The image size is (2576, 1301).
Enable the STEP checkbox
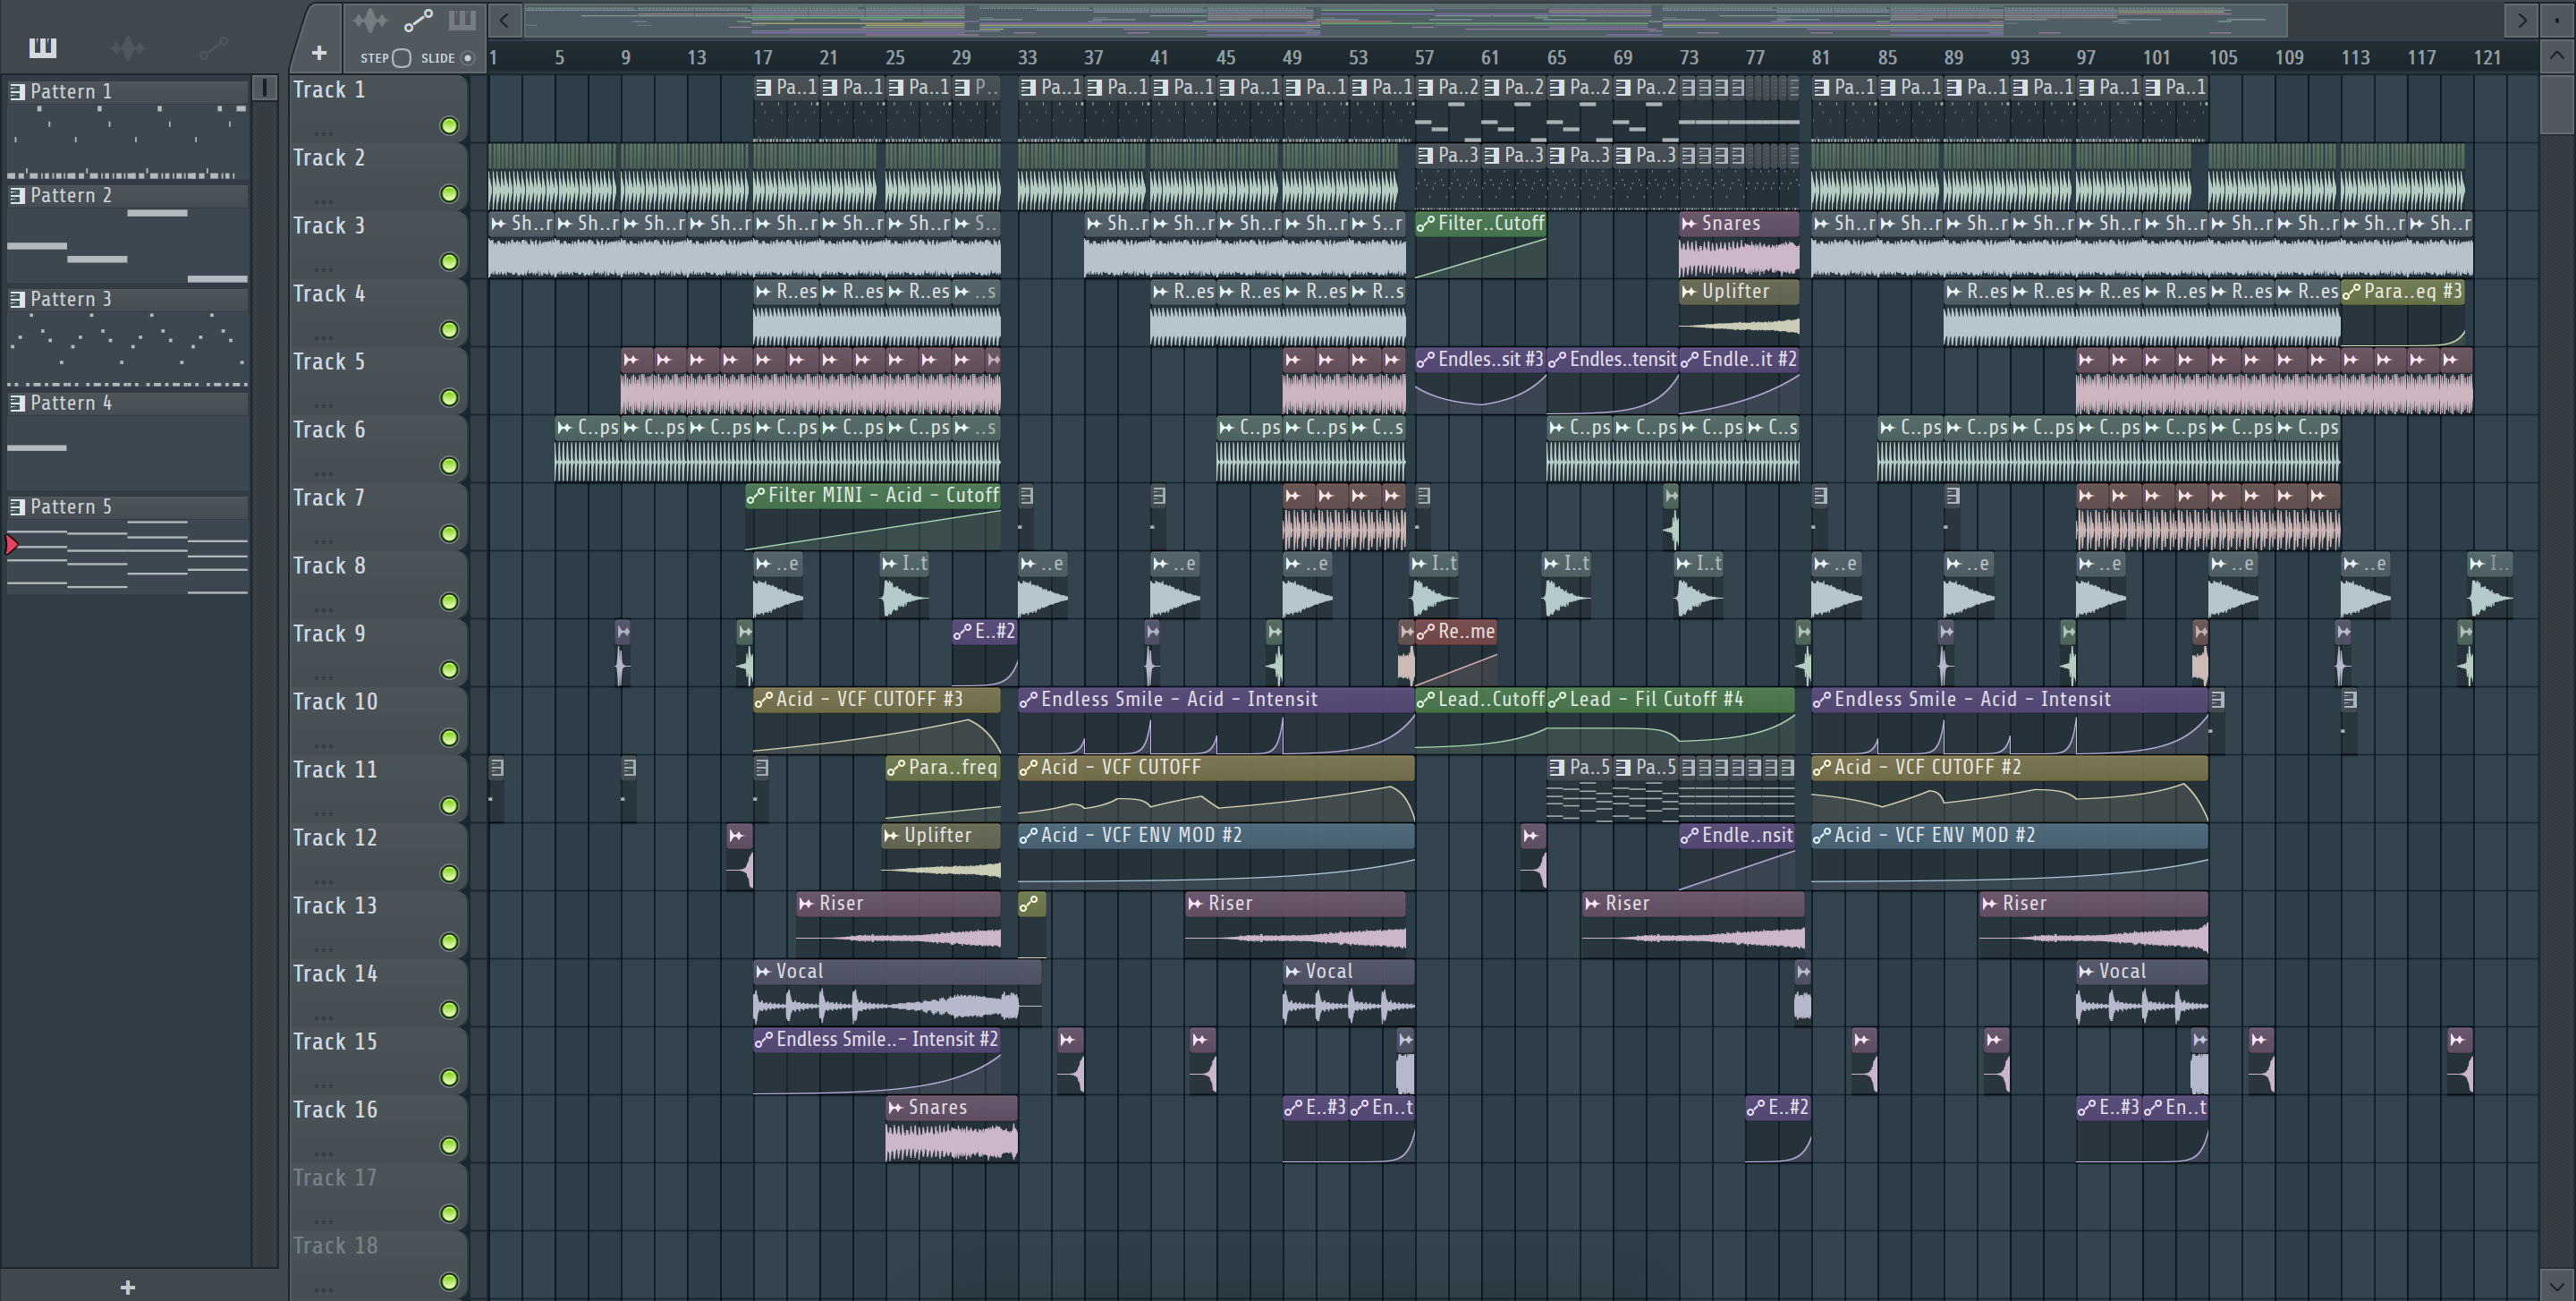point(402,58)
